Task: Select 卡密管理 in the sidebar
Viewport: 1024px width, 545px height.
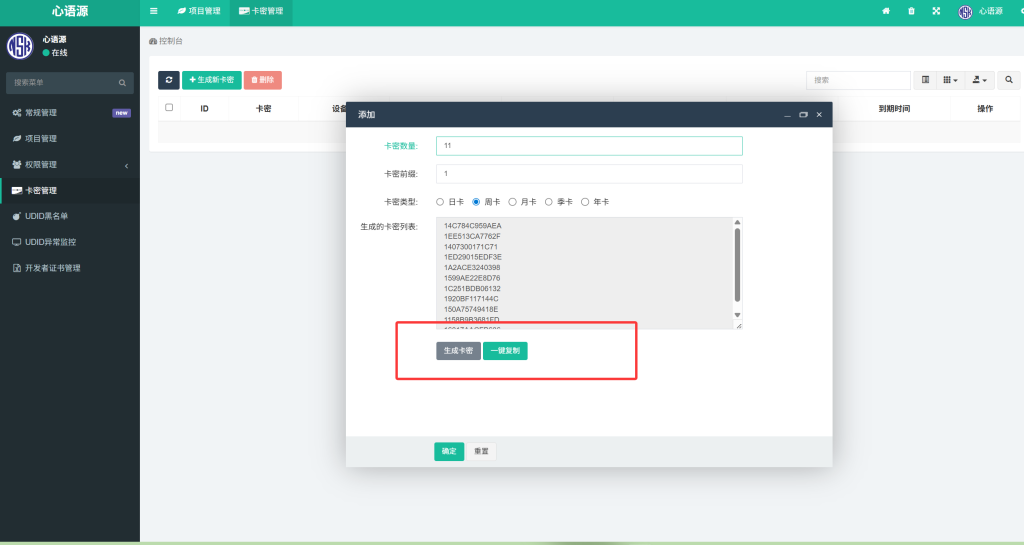Action: pos(70,191)
